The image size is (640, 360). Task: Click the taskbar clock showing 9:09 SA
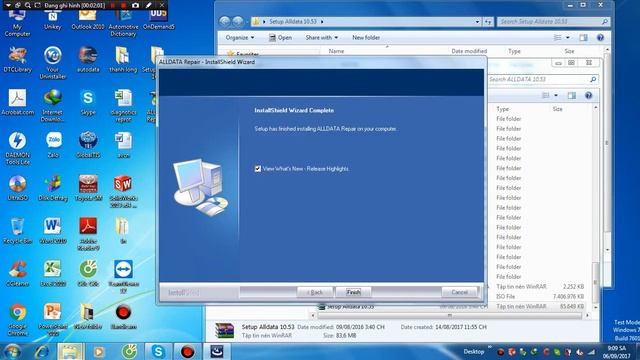coord(616,352)
